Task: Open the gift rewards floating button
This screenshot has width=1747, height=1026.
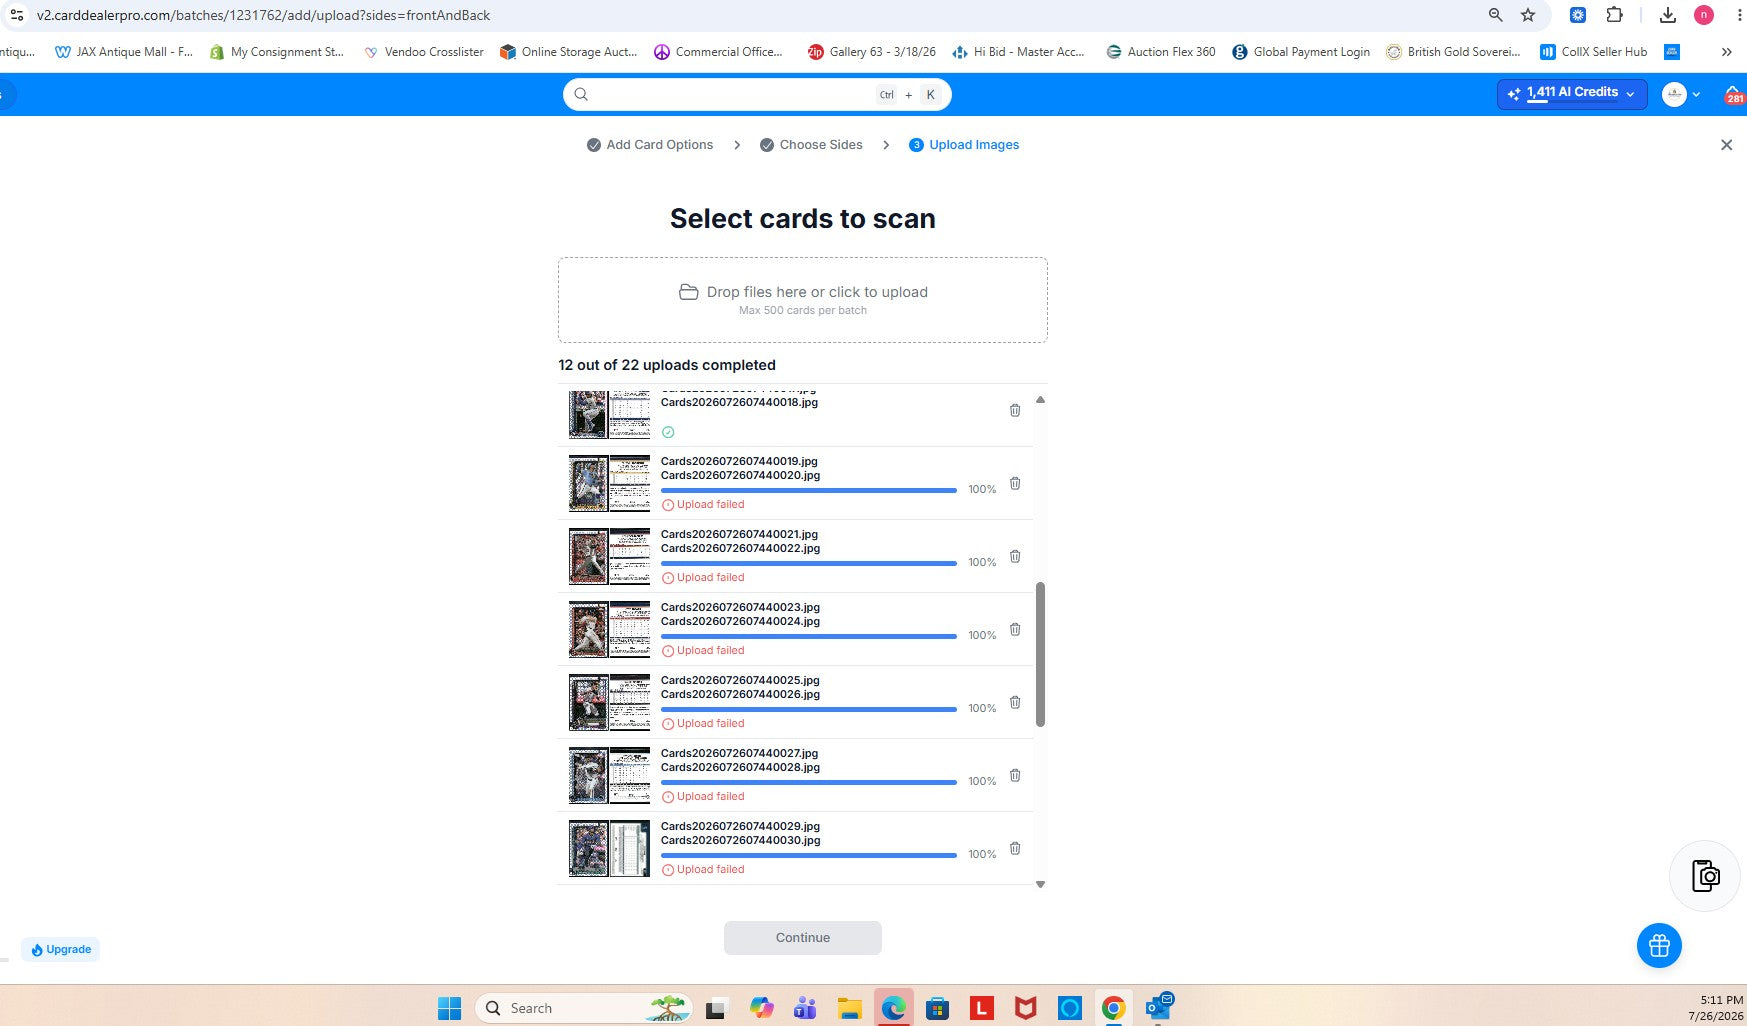Action: pyautogui.click(x=1659, y=945)
